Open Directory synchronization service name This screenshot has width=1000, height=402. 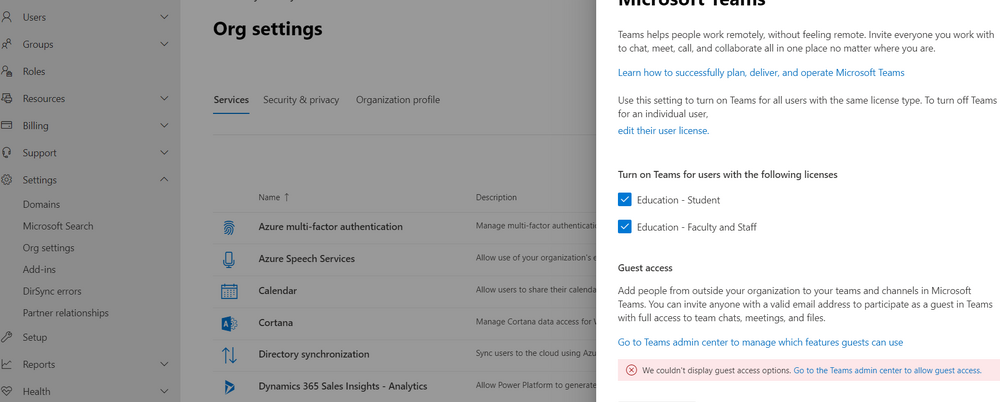314,354
